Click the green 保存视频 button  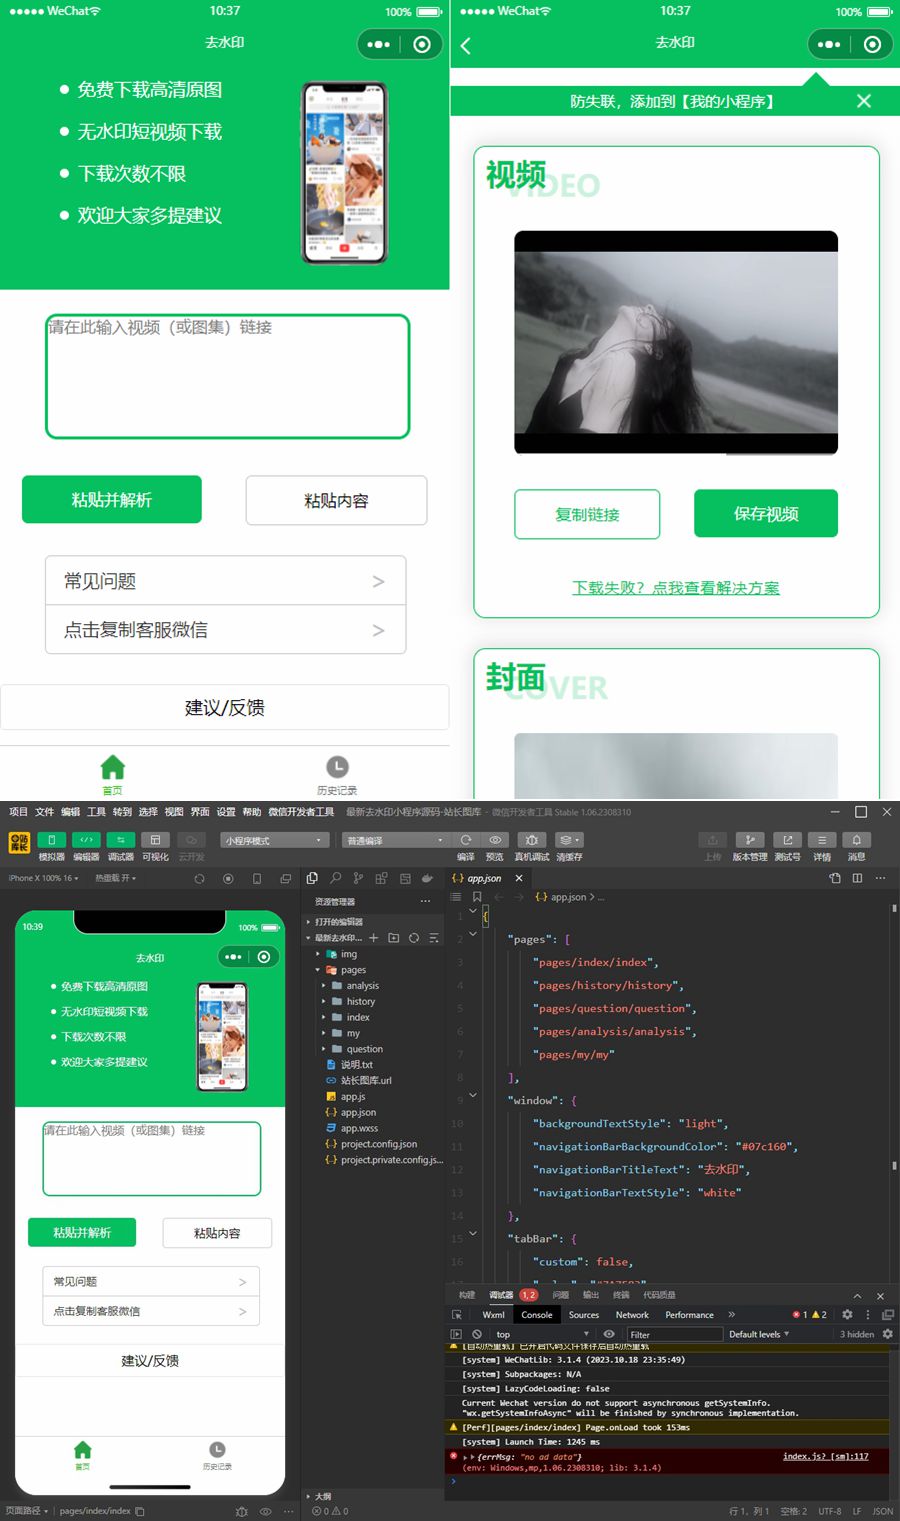point(765,514)
